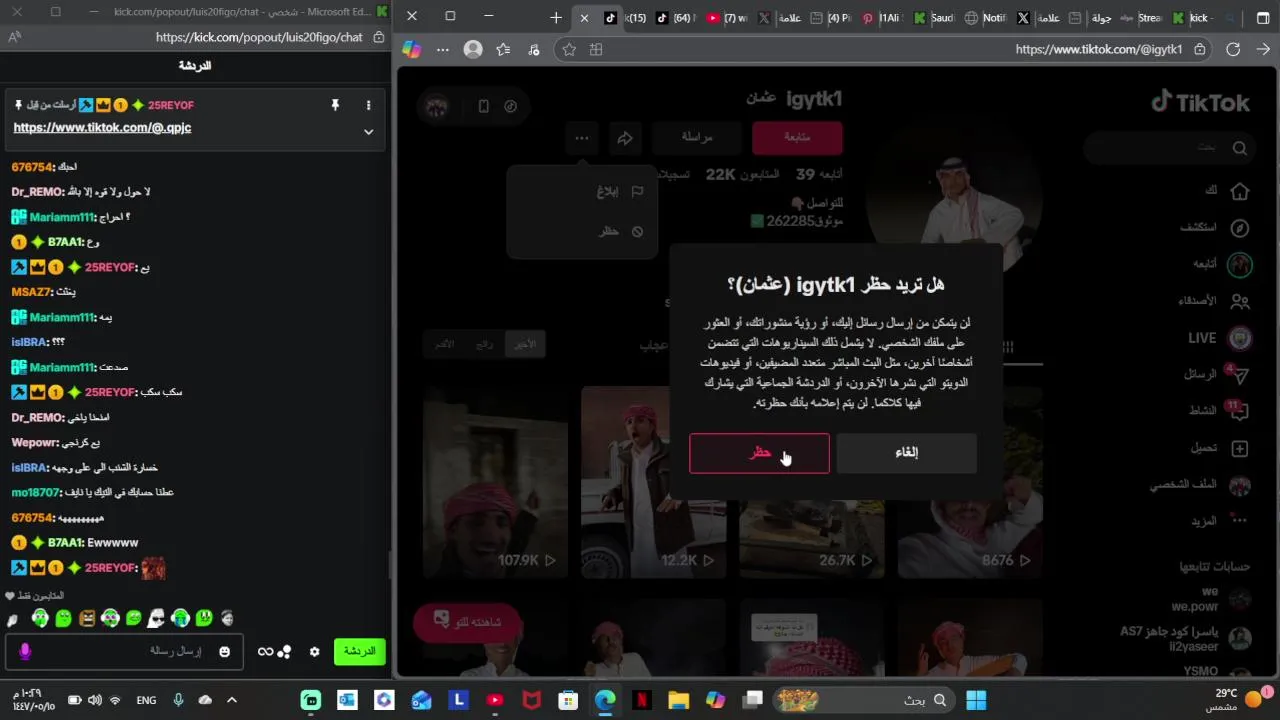Open File Explorer from the taskbar

(x=678, y=700)
